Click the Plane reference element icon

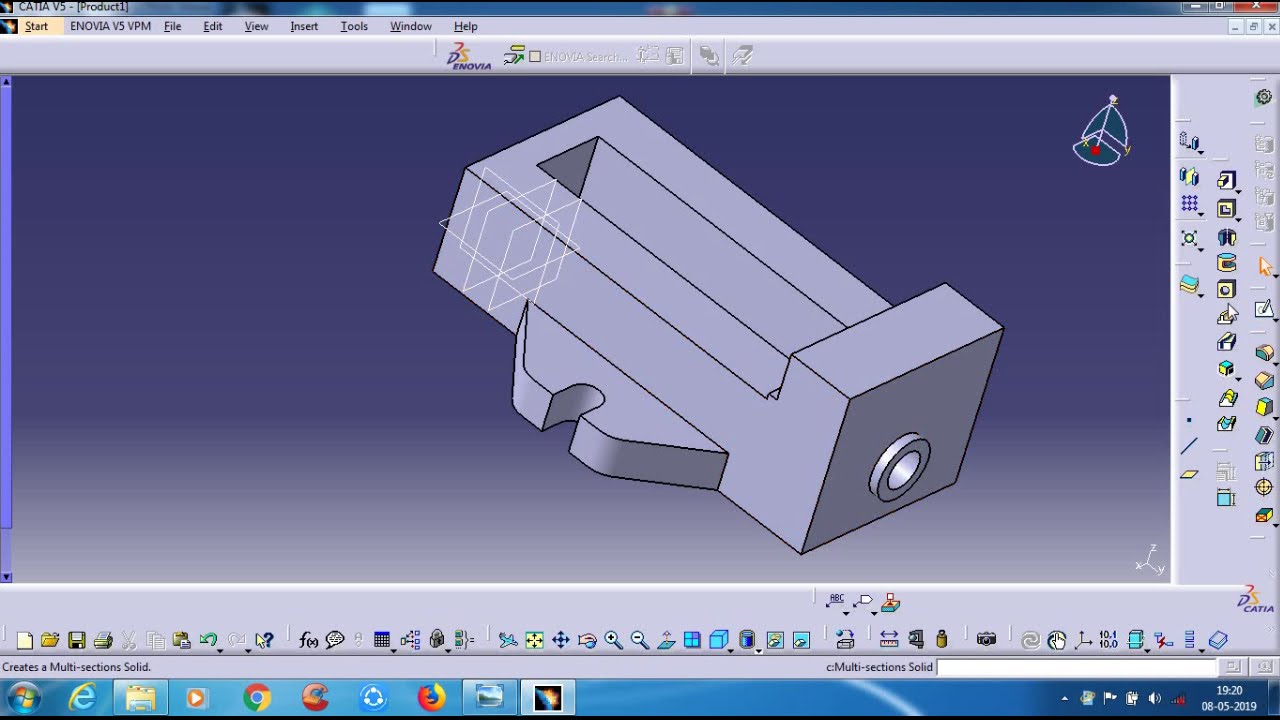click(x=1189, y=474)
